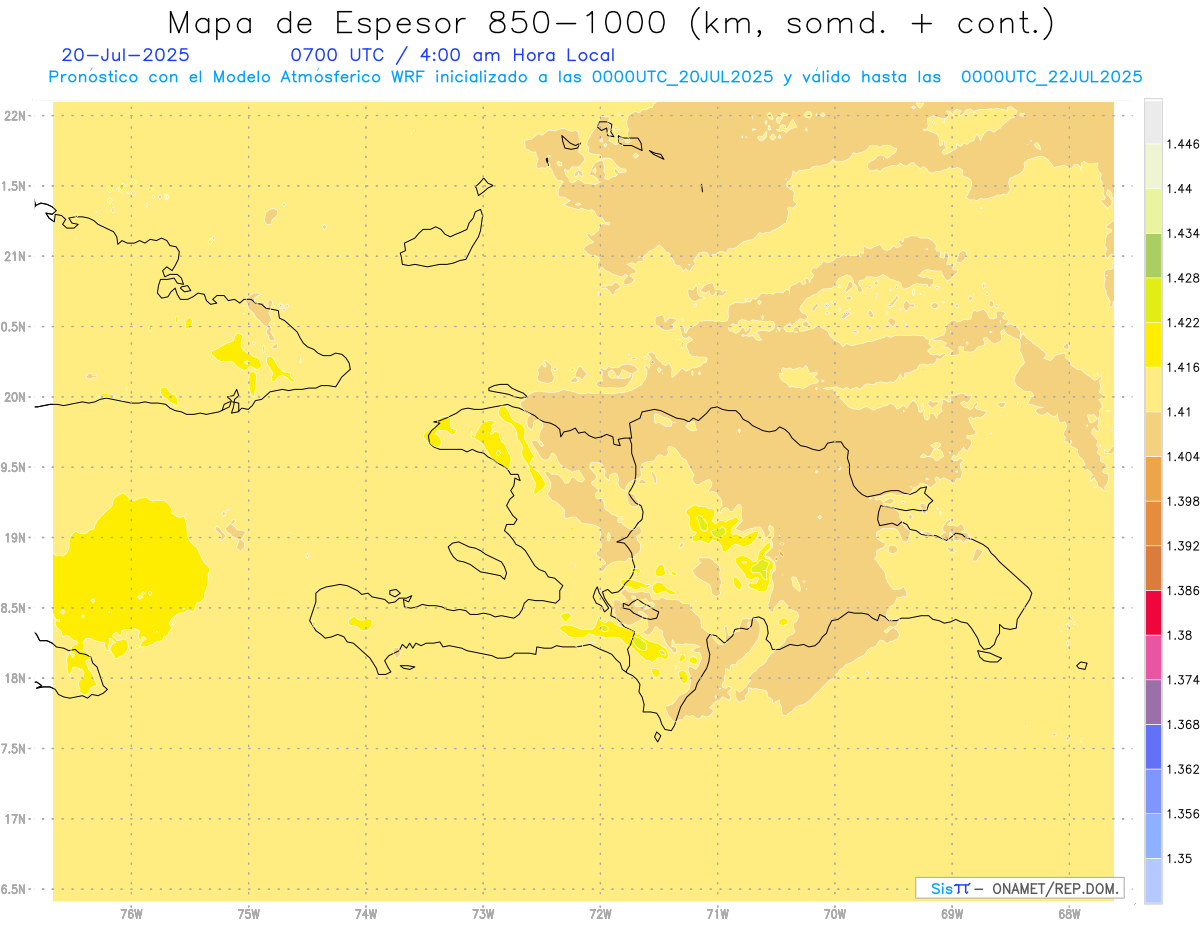Viewport: 1200px width, 927px height.
Task: Click the "0700 UTC / 4:00 am Hora Local" text
Action: click(452, 56)
